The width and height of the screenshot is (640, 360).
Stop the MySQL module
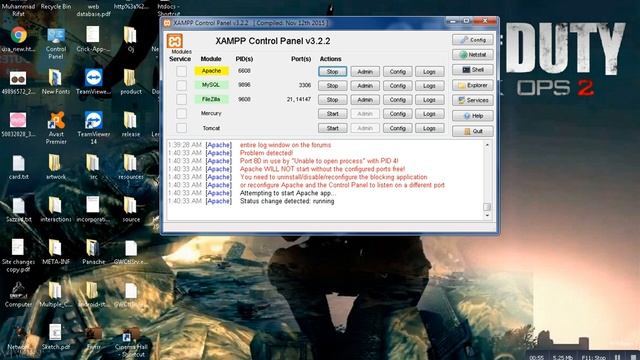[x=333, y=86]
